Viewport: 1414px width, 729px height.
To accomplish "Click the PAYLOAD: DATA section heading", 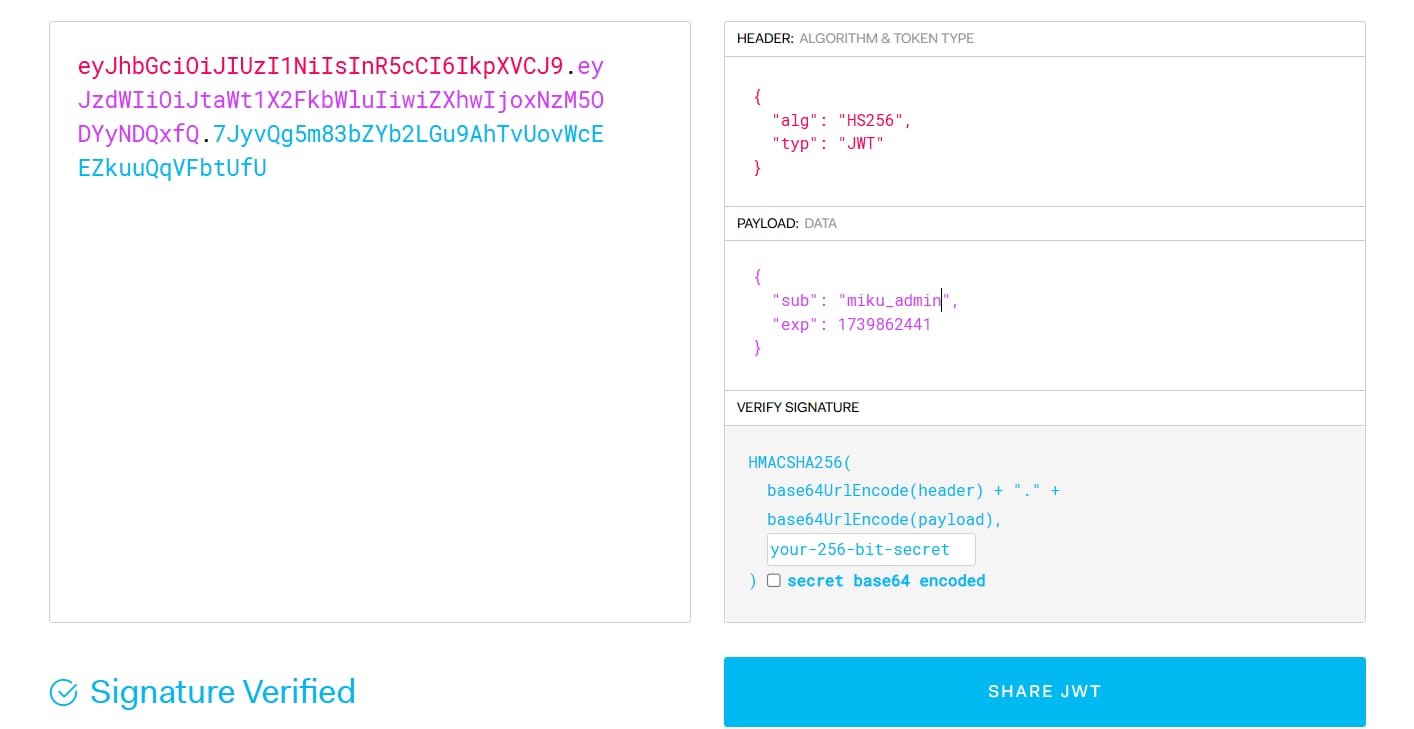I will click(x=787, y=223).
